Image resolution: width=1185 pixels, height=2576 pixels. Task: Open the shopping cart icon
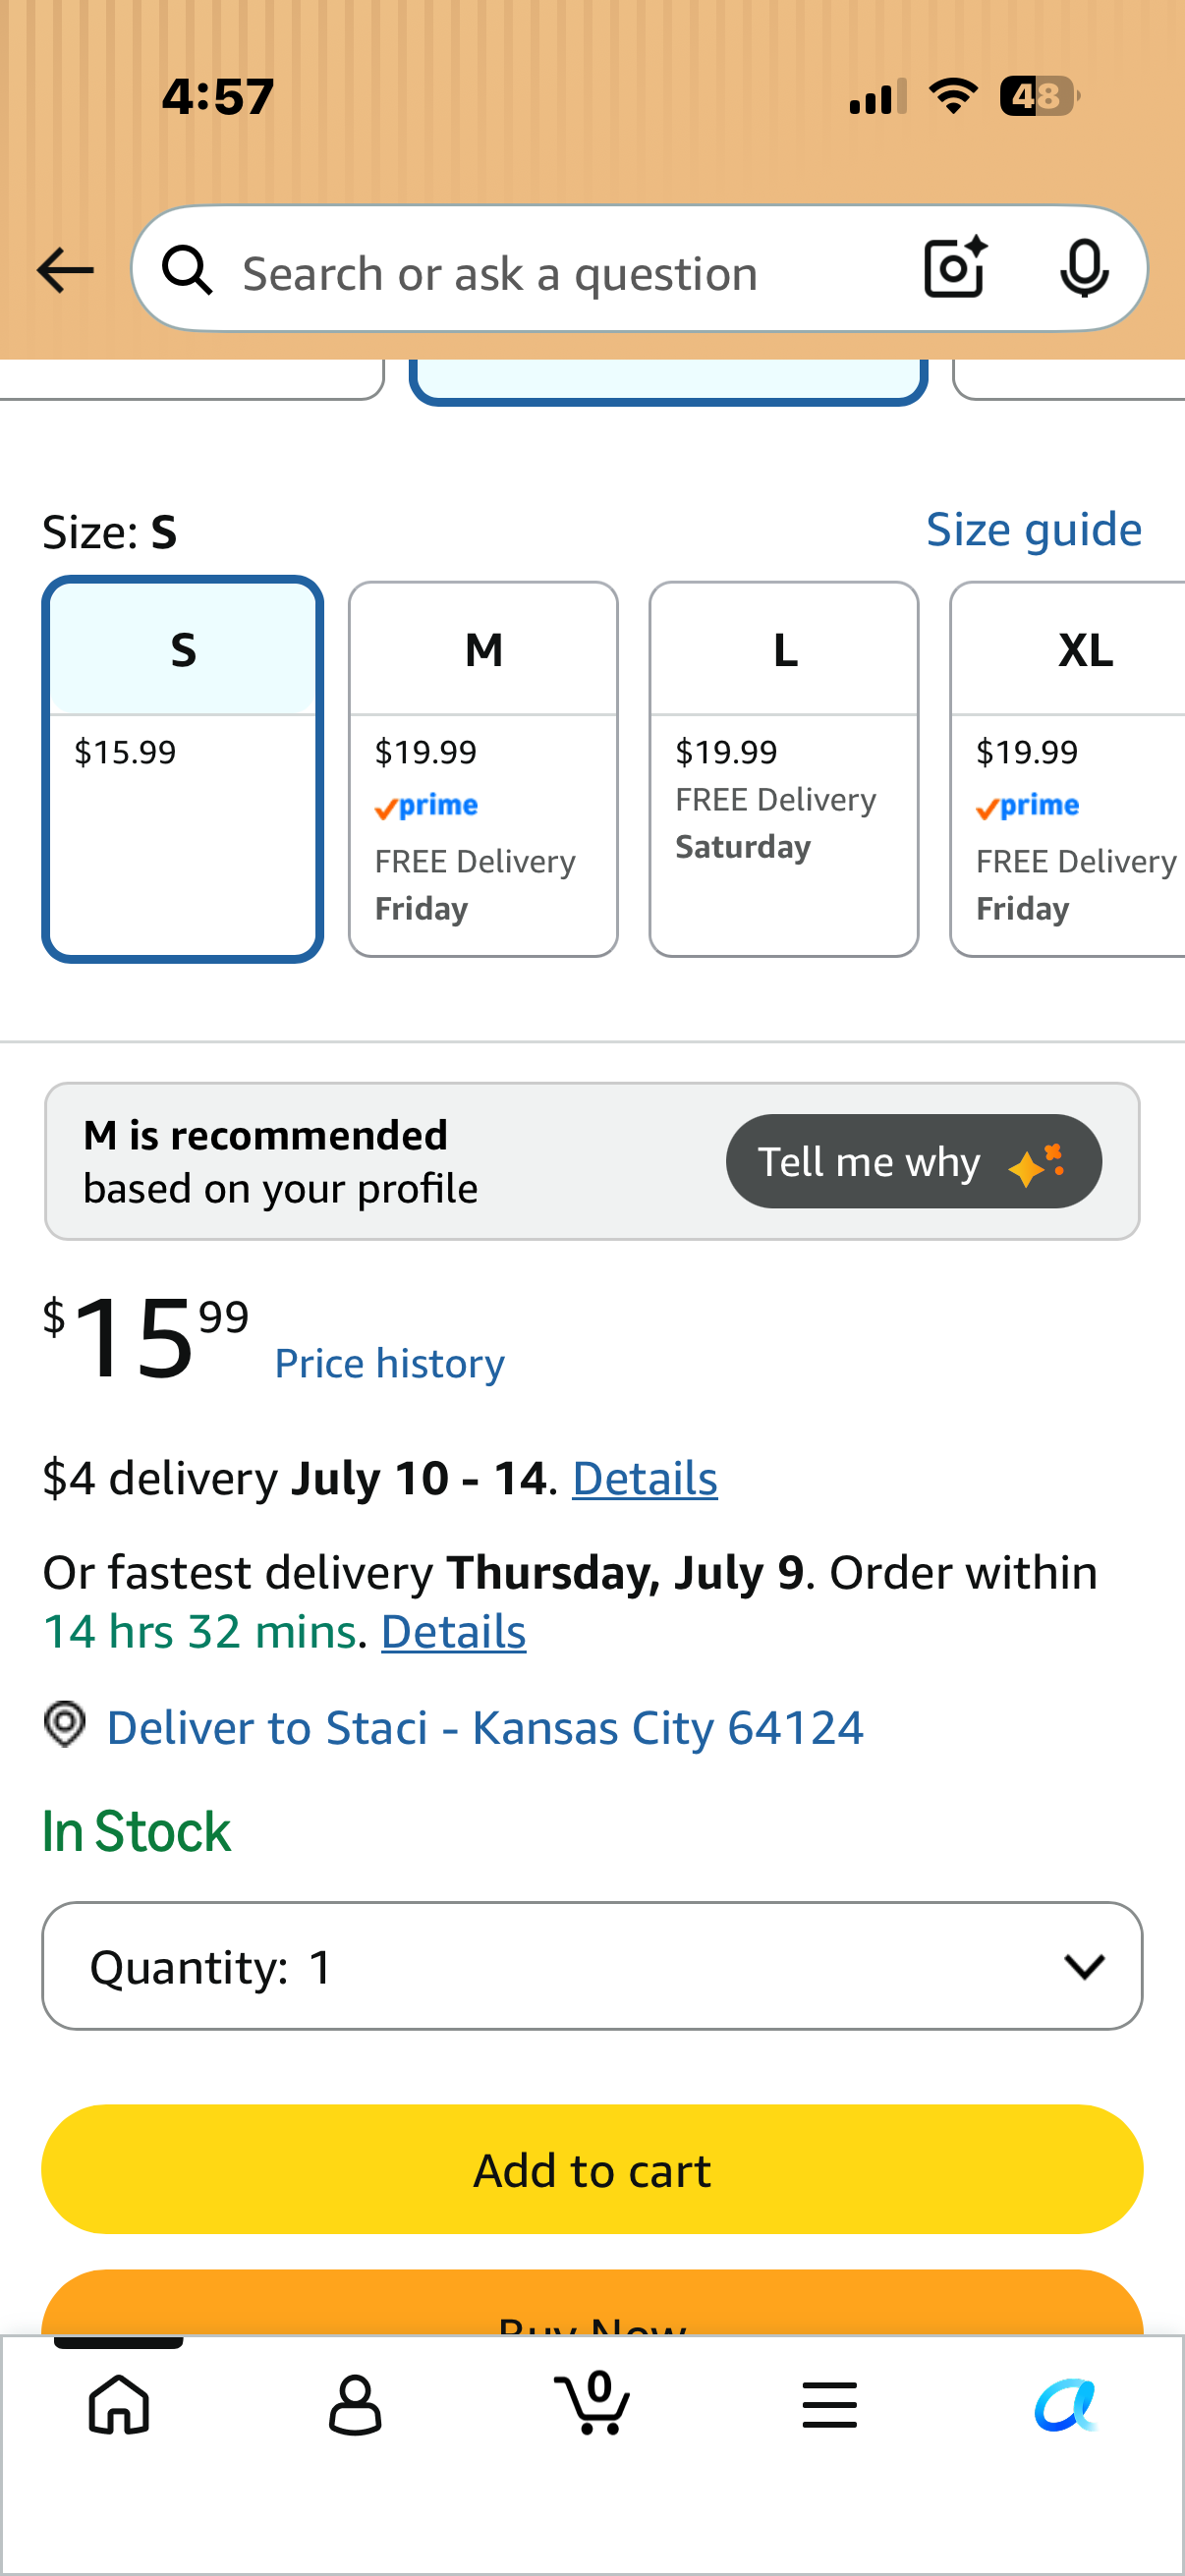pyautogui.click(x=592, y=2402)
